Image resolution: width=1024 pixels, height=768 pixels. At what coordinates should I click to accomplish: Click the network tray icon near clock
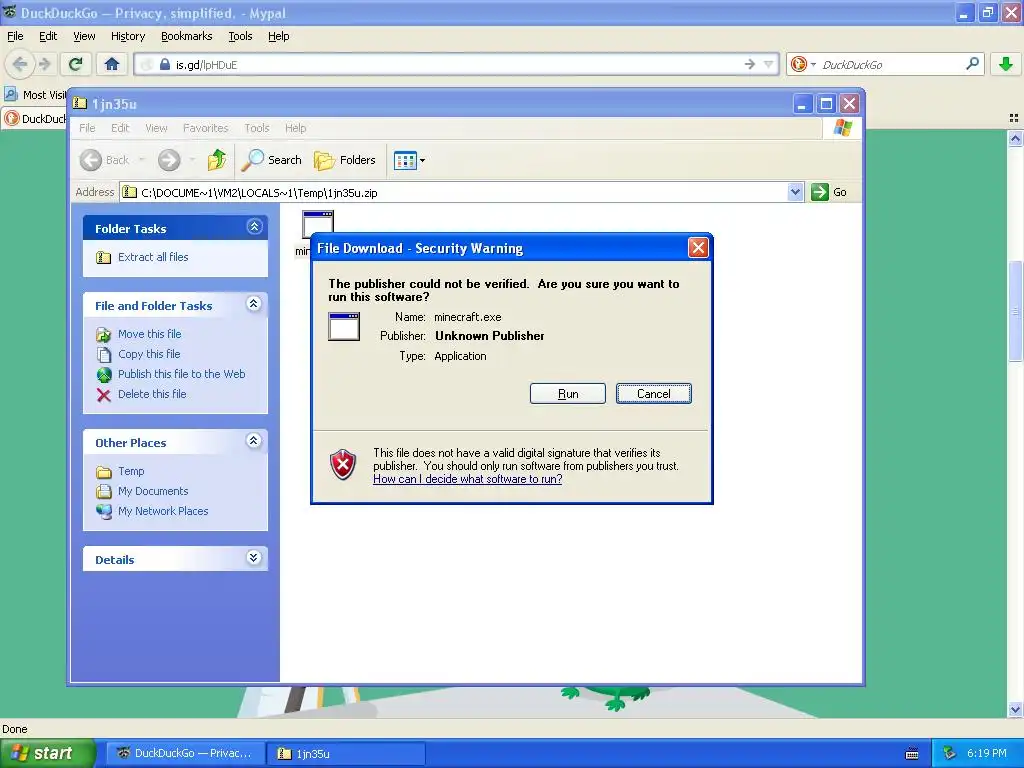950,754
